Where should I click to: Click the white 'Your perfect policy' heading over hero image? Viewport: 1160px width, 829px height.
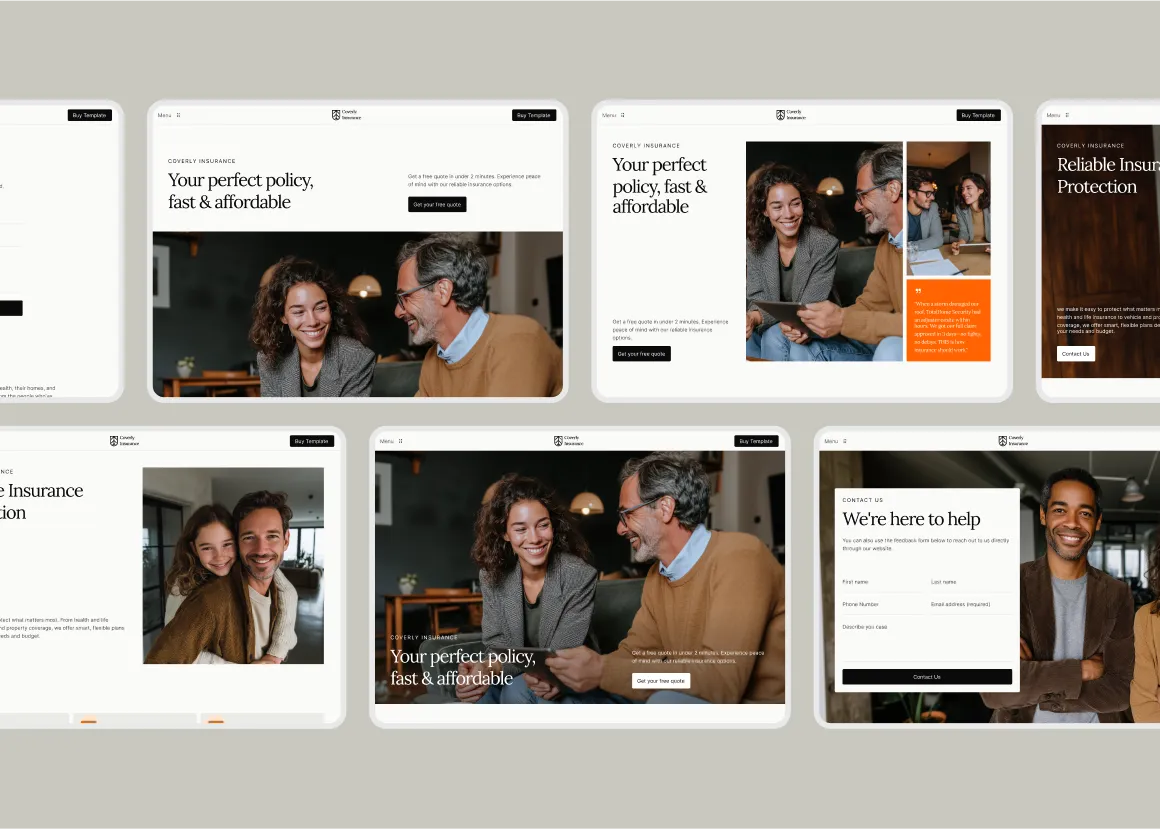click(462, 667)
